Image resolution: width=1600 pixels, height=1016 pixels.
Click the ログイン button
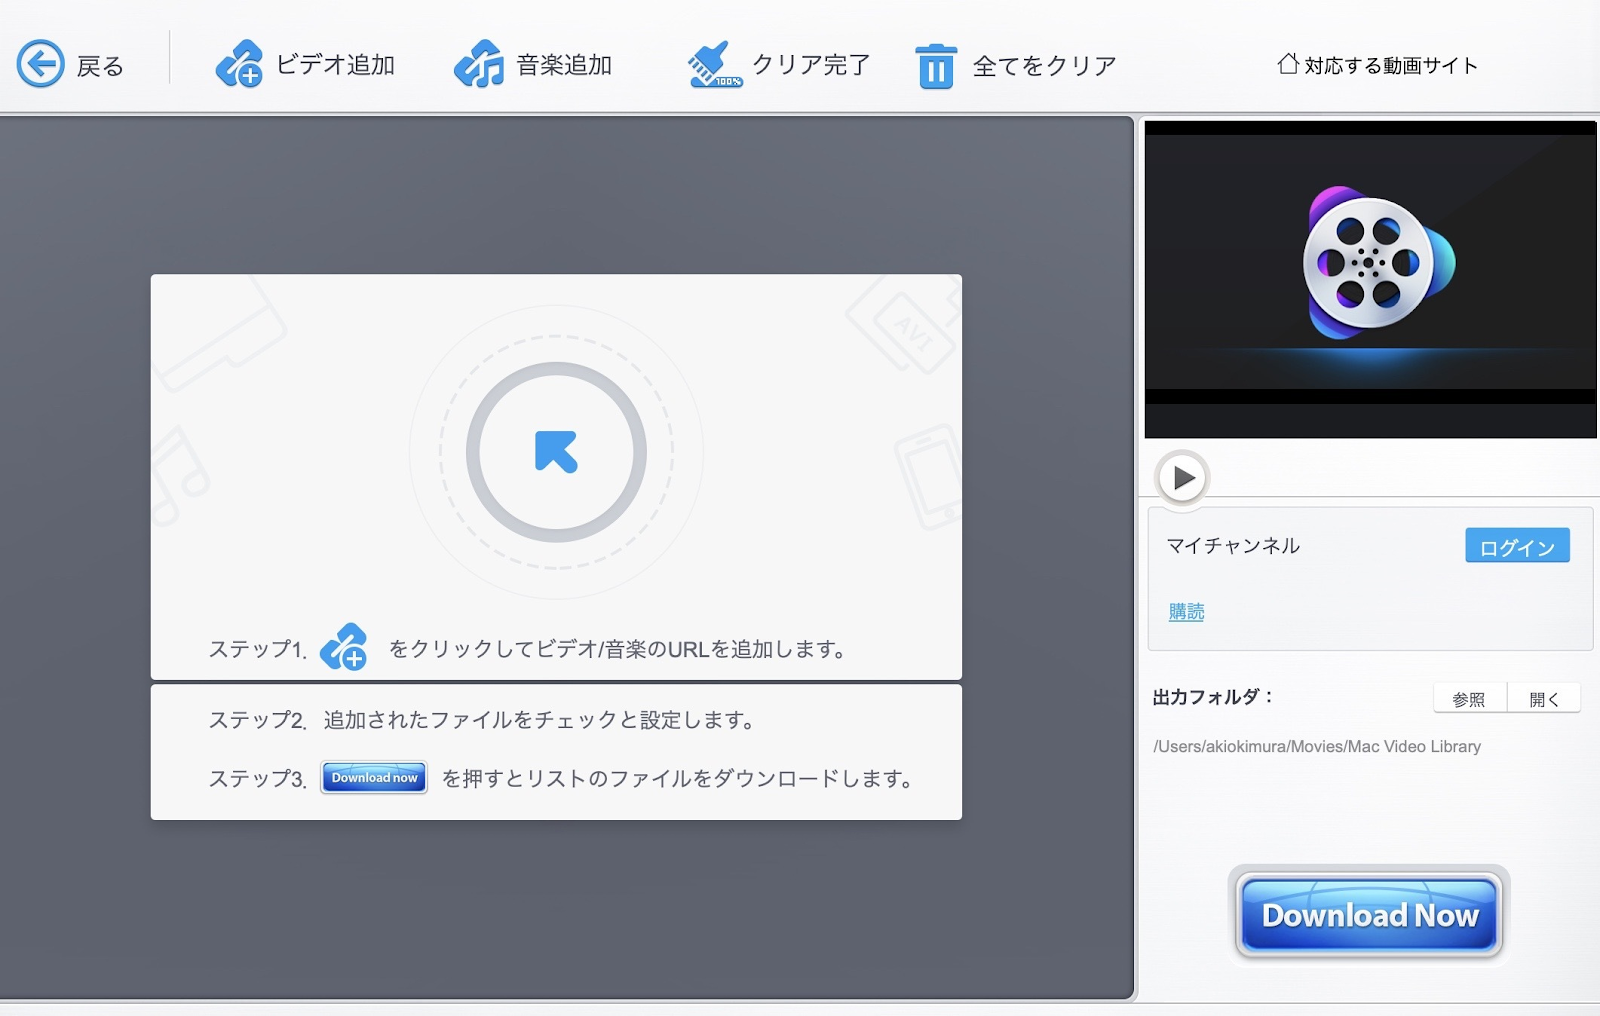tap(1517, 546)
